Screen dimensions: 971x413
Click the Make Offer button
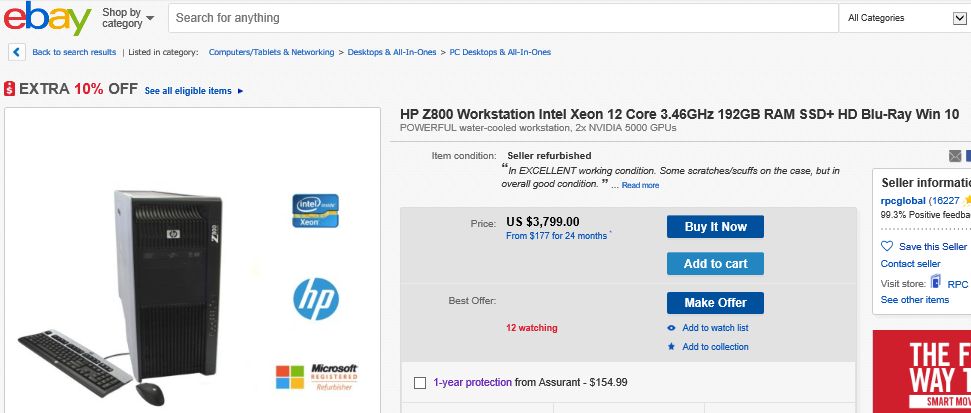[715, 303]
